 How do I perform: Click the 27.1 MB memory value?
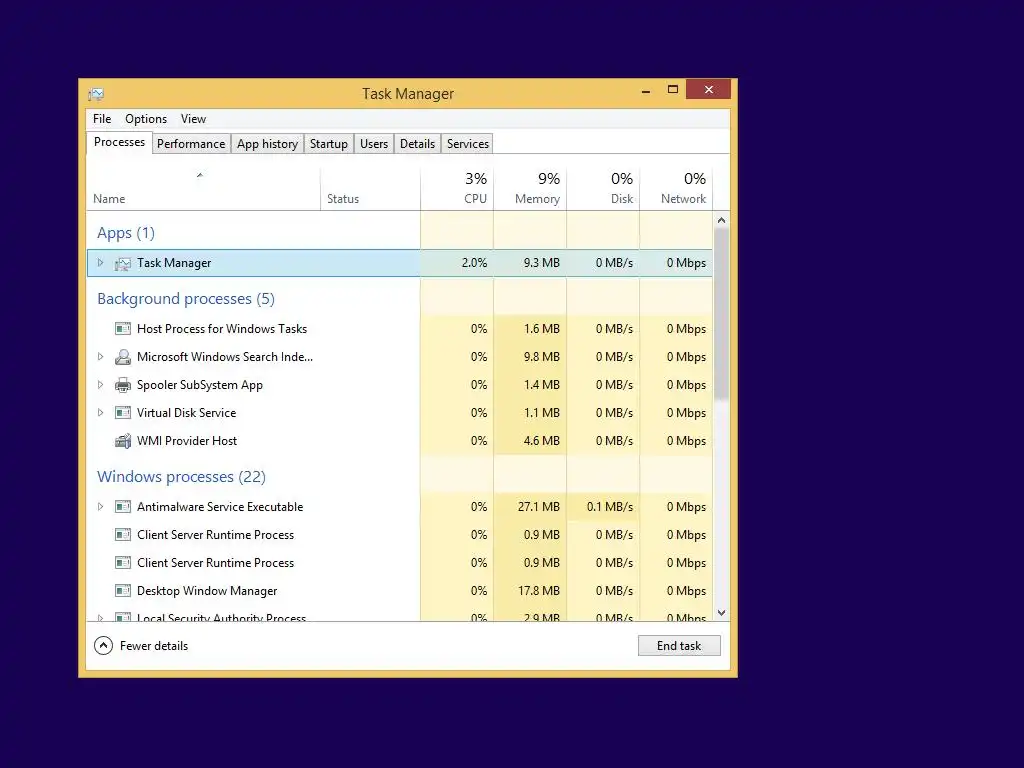pyautogui.click(x=538, y=506)
